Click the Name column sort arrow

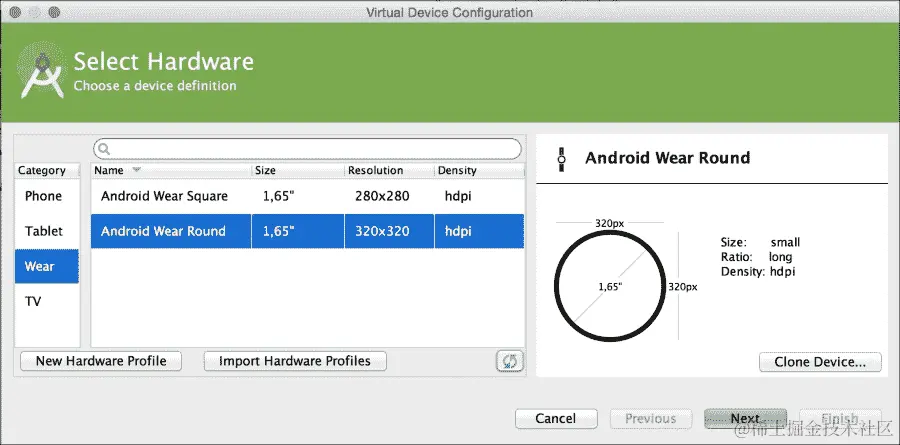(136, 170)
